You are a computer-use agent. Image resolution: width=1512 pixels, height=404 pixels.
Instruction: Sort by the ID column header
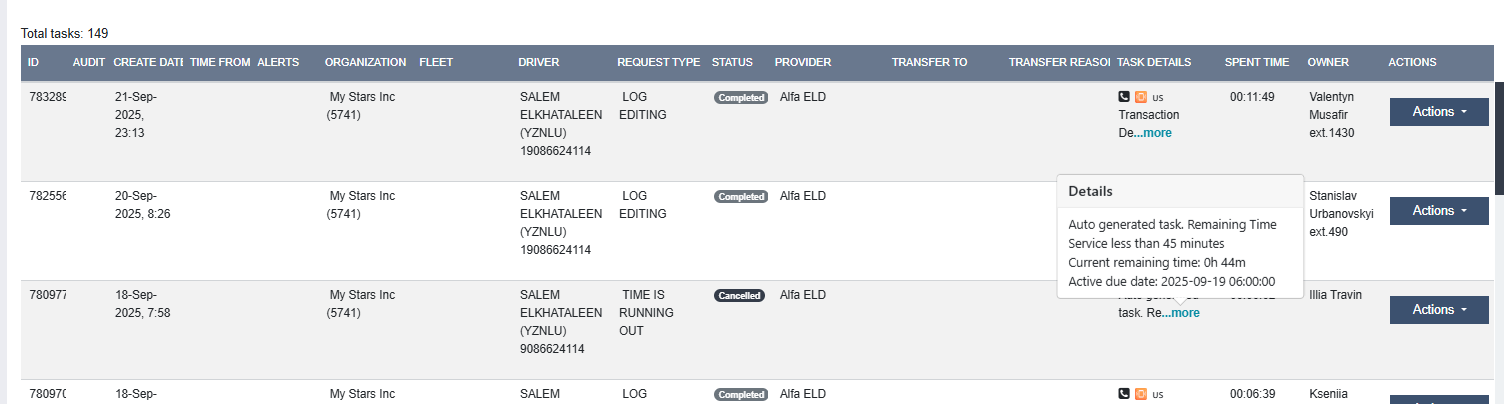point(34,62)
